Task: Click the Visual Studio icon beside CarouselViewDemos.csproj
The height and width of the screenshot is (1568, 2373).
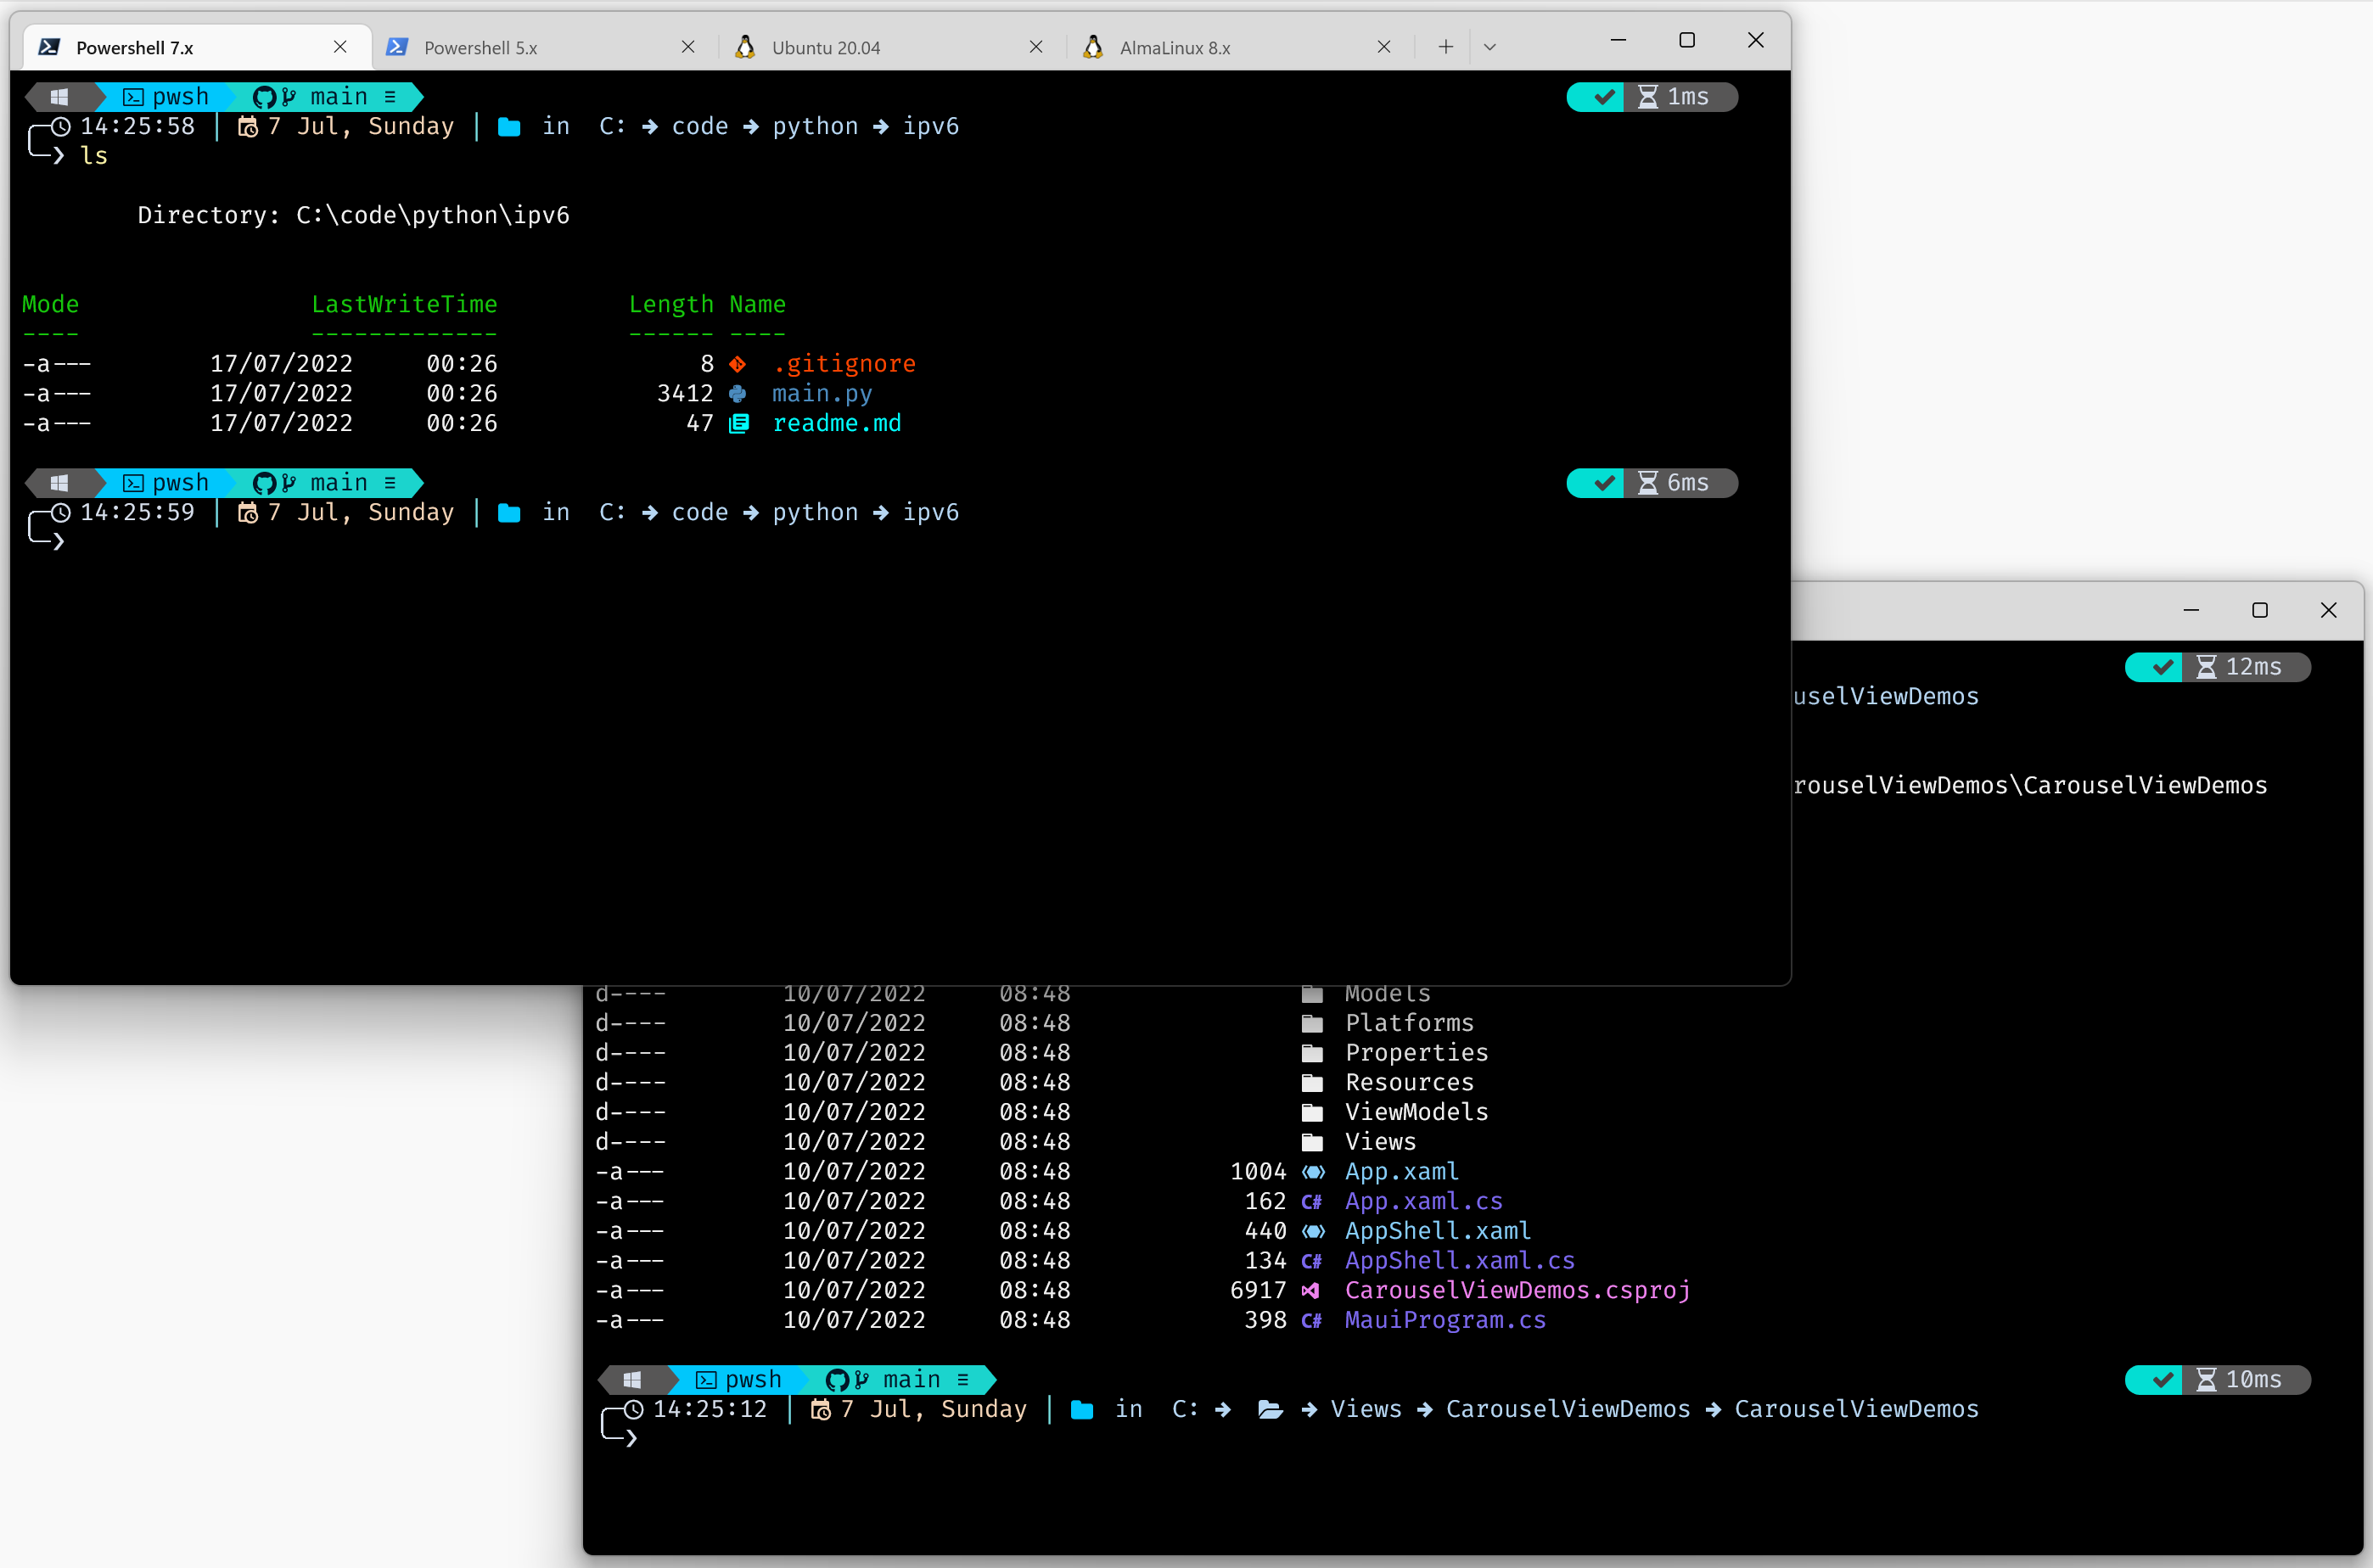Action: (x=1310, y=1290)
